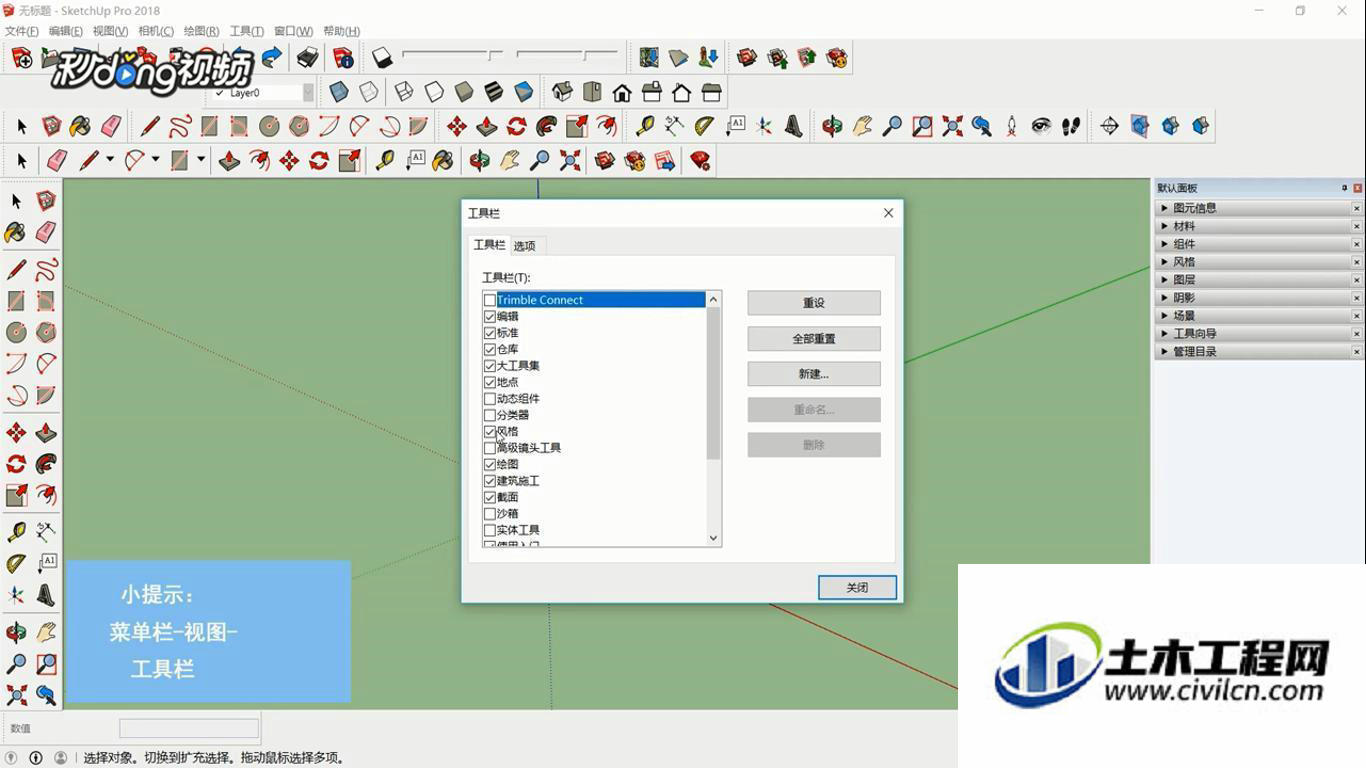Select the Offset tool in left toolbar

[x=46, y=496]
